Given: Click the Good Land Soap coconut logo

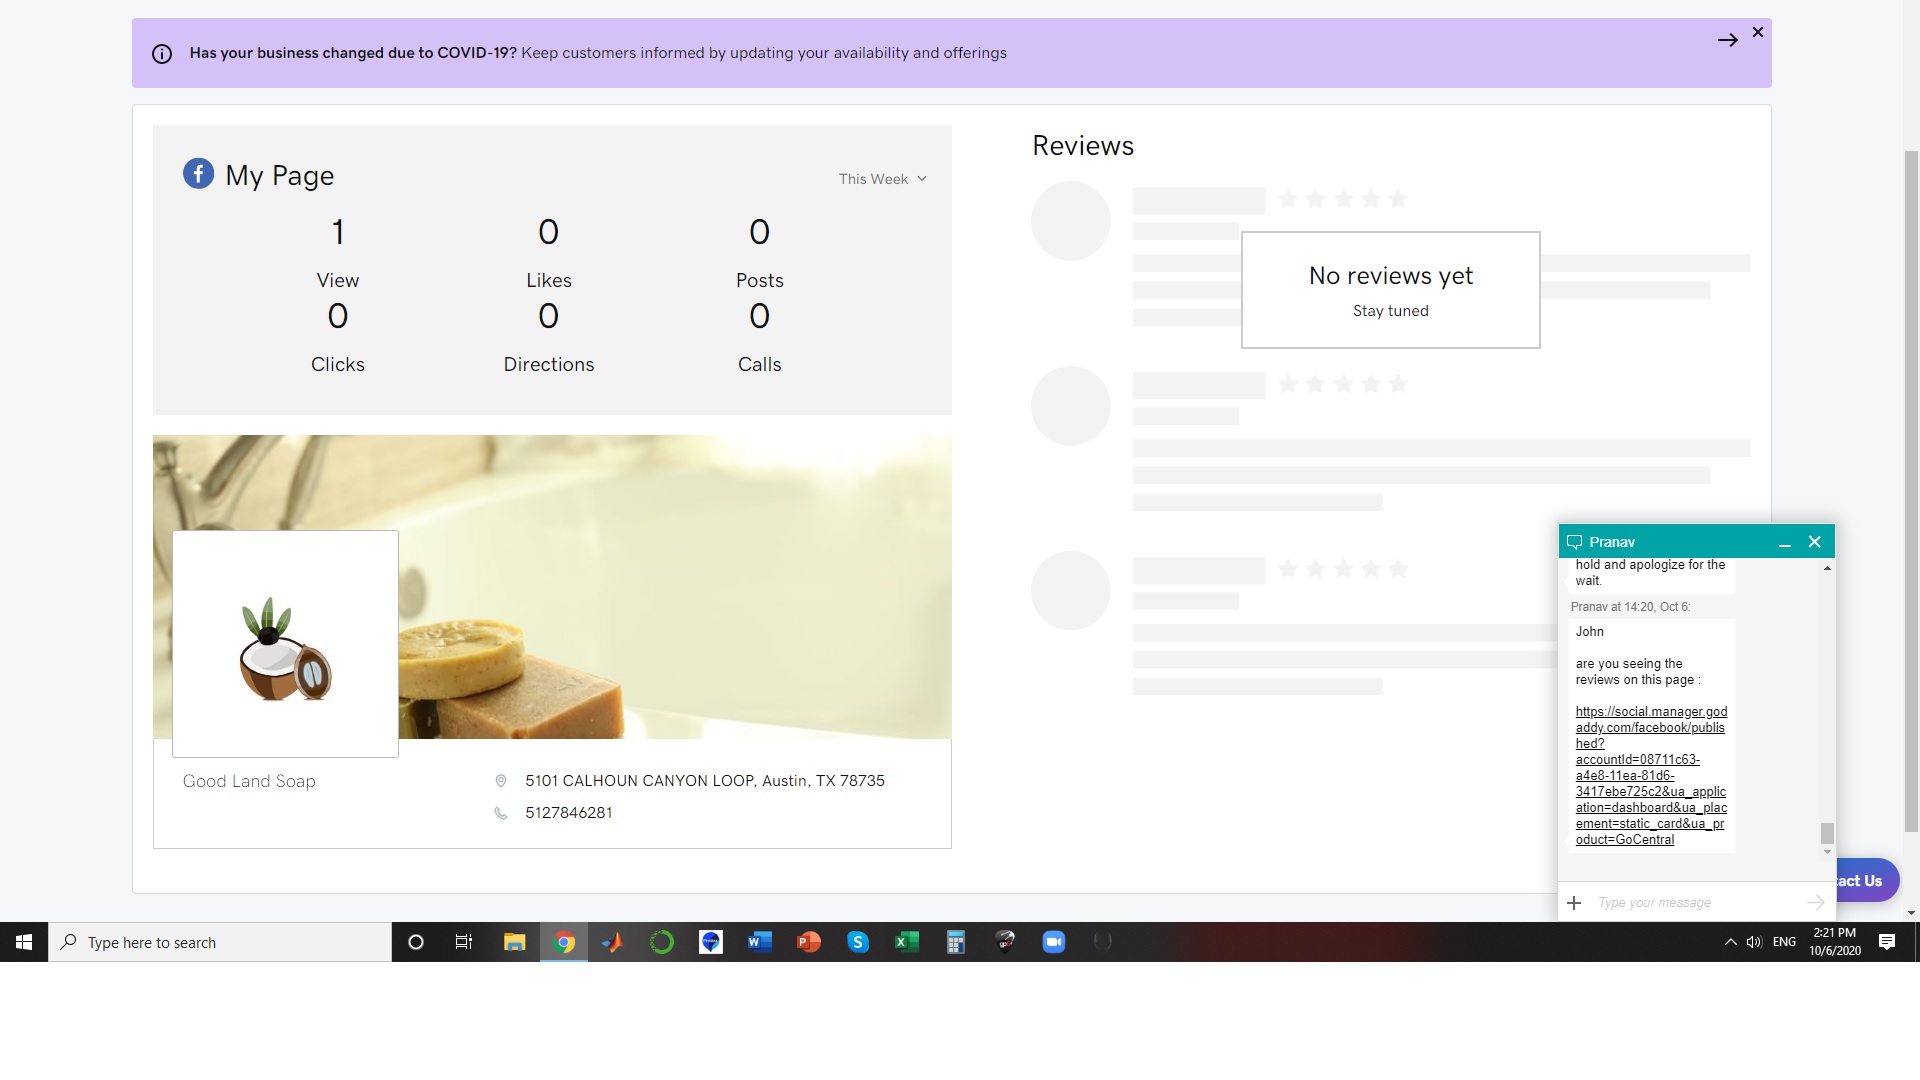Looking at the screenshot, I should (x=285, y=644).
